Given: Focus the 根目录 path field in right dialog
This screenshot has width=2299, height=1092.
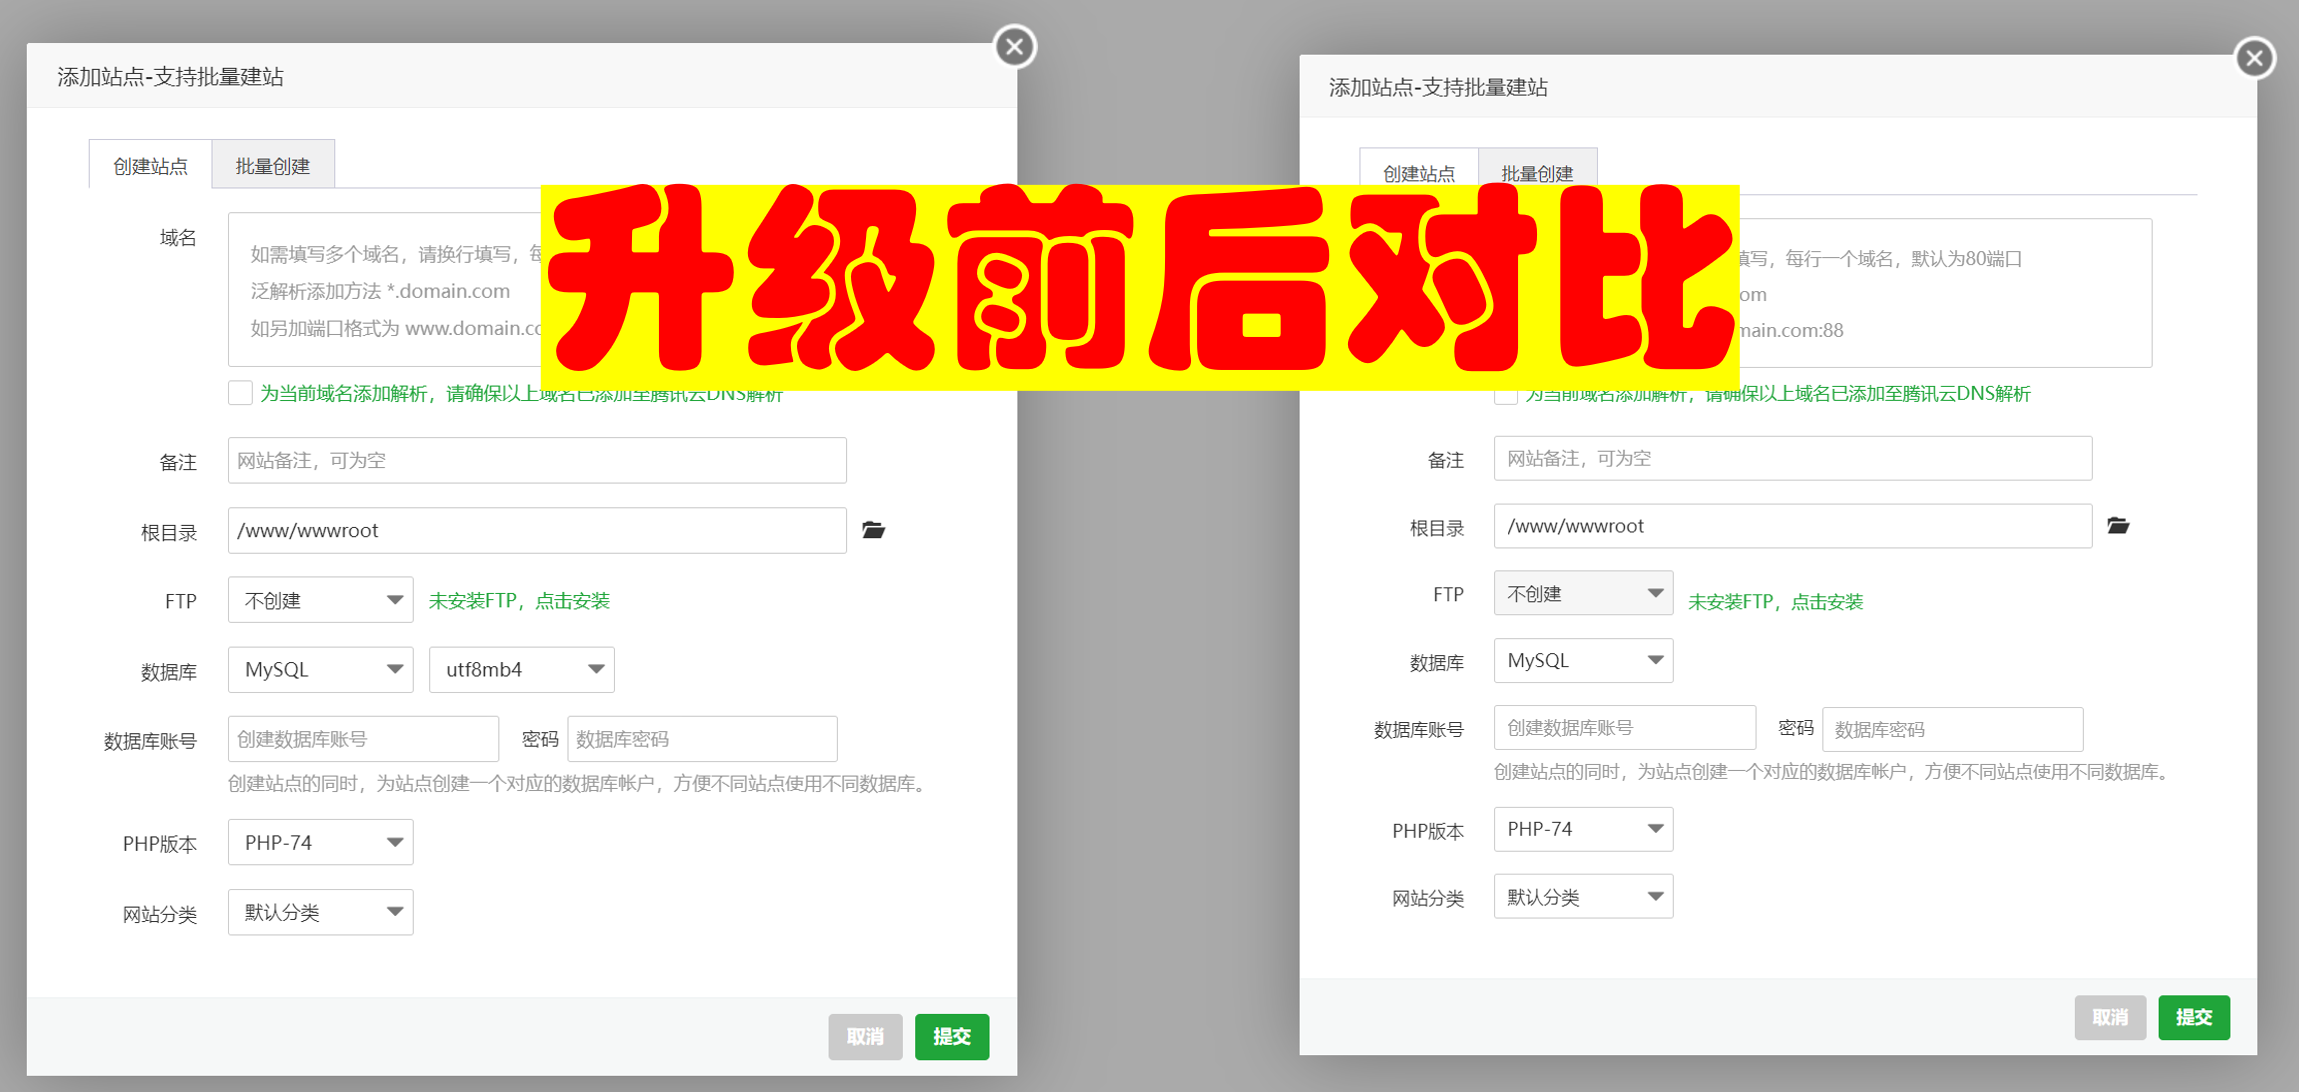Looking at the screenshot, I should [1793, 526].
